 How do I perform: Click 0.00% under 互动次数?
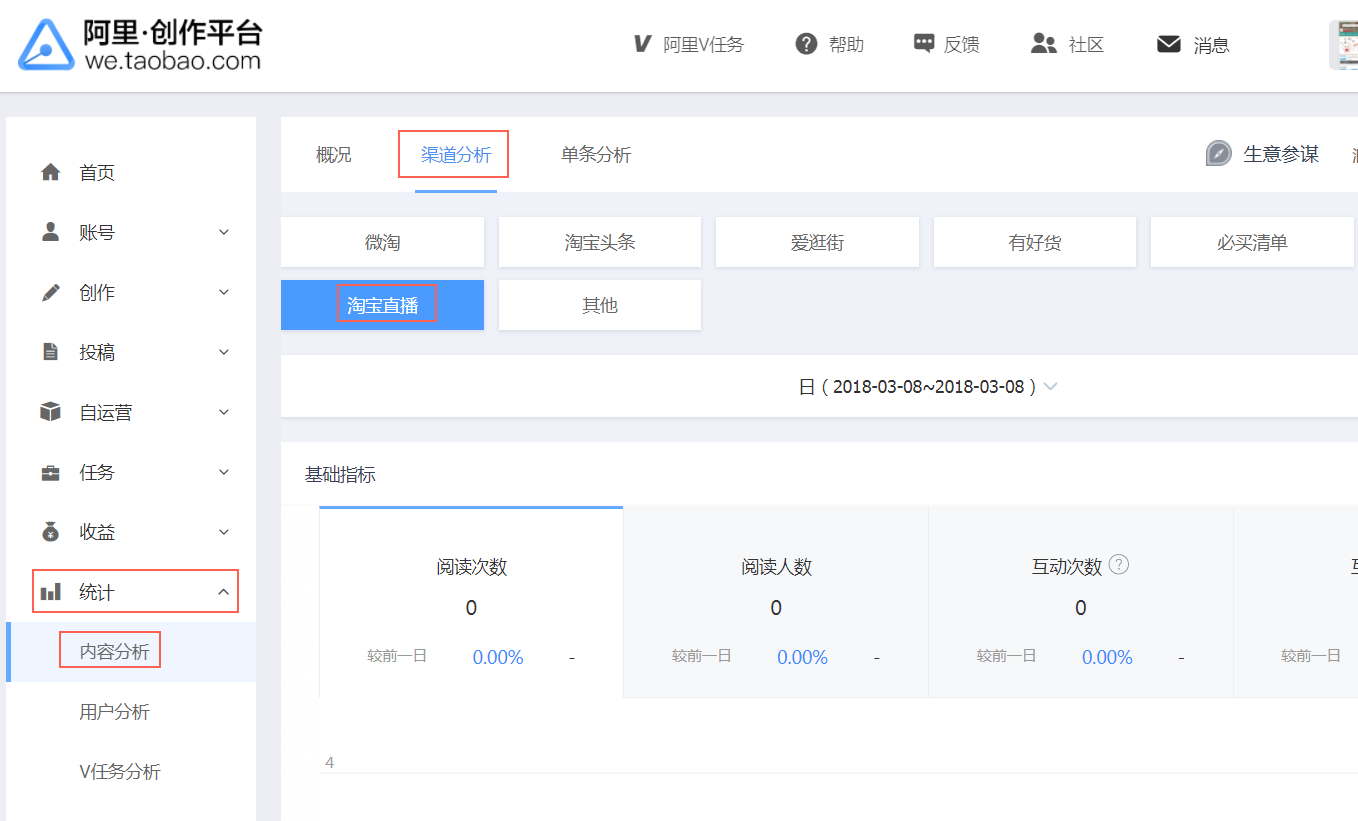[x=1108, y=657]
